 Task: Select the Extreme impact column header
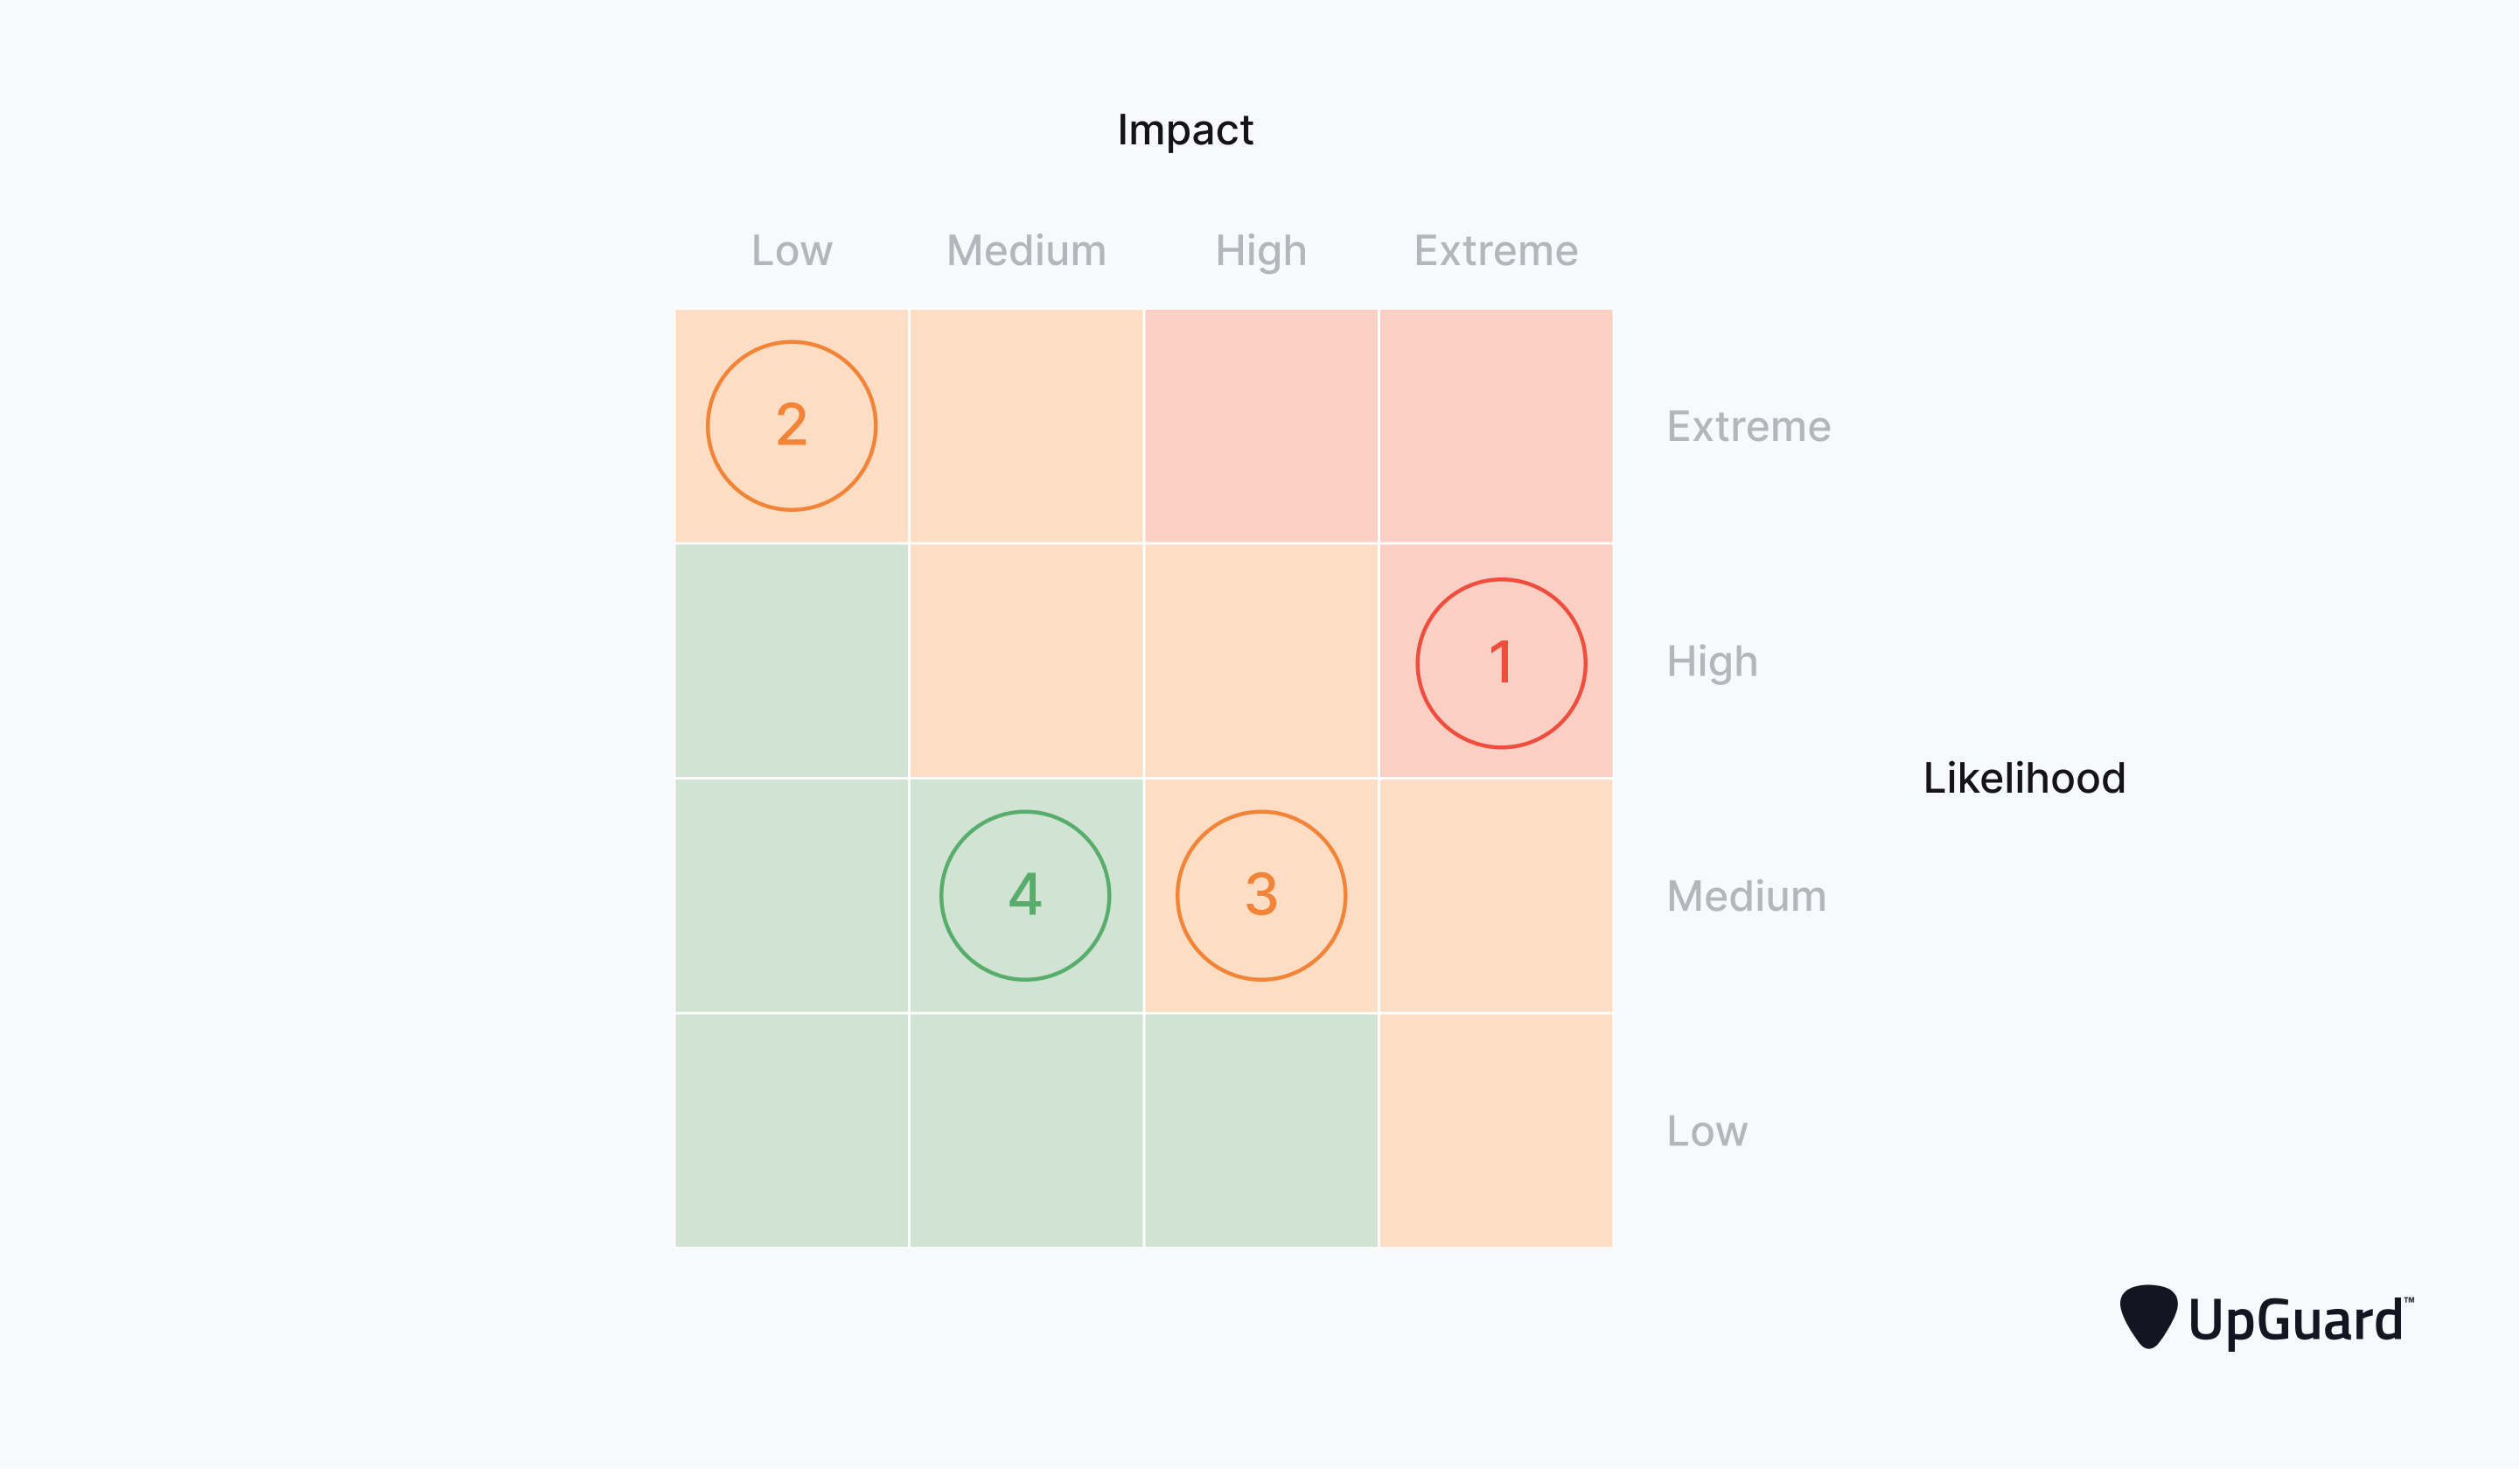pos(1496,250)
